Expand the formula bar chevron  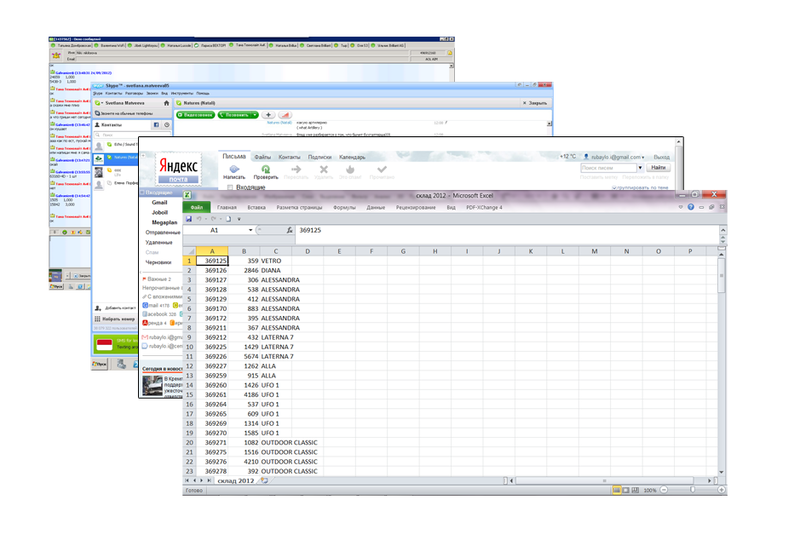point(722,231)
